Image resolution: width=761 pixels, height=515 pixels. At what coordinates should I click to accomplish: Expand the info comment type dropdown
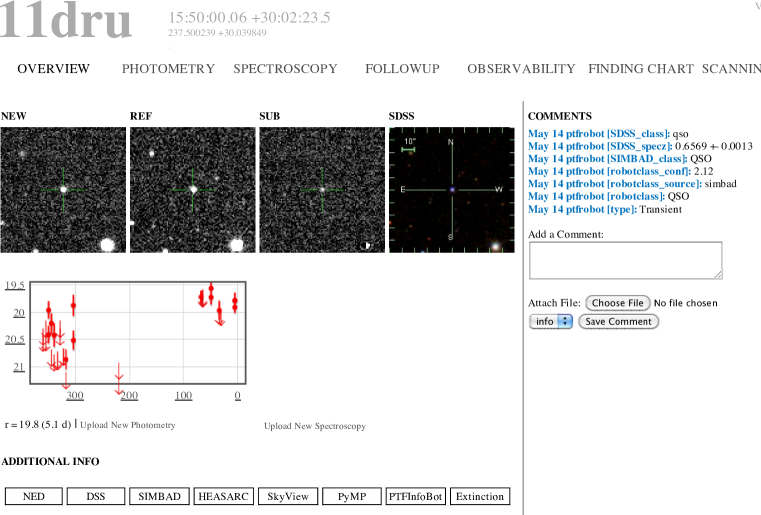pos(550,322)
